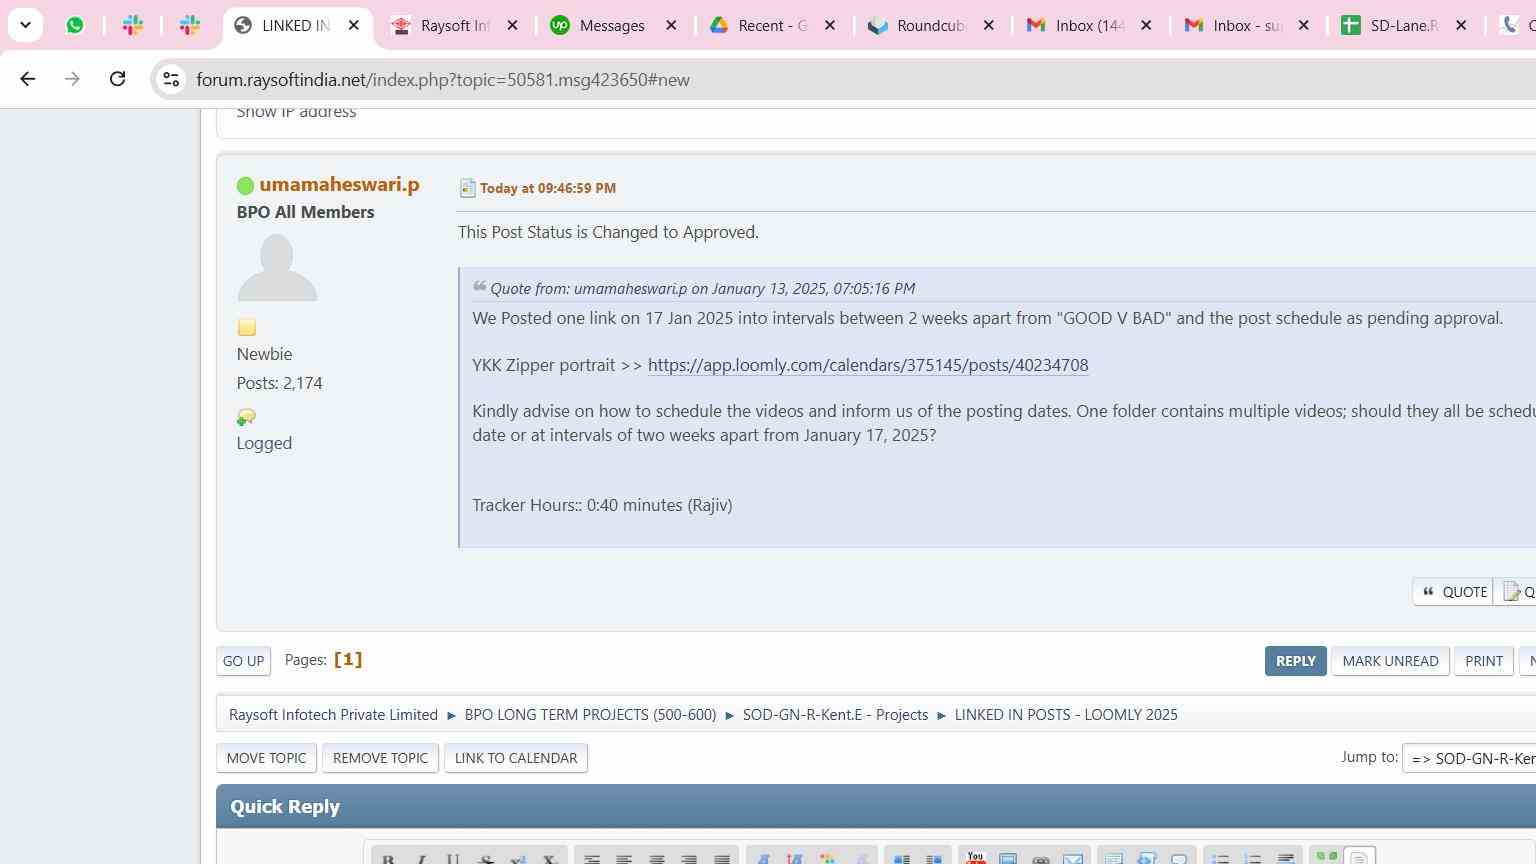The height and width of the screenshot is (864, 1536).
Task: Open LINKED IN POSTS - LOOMLY 2025 breadcrumb
Action: coord(1066,715)
